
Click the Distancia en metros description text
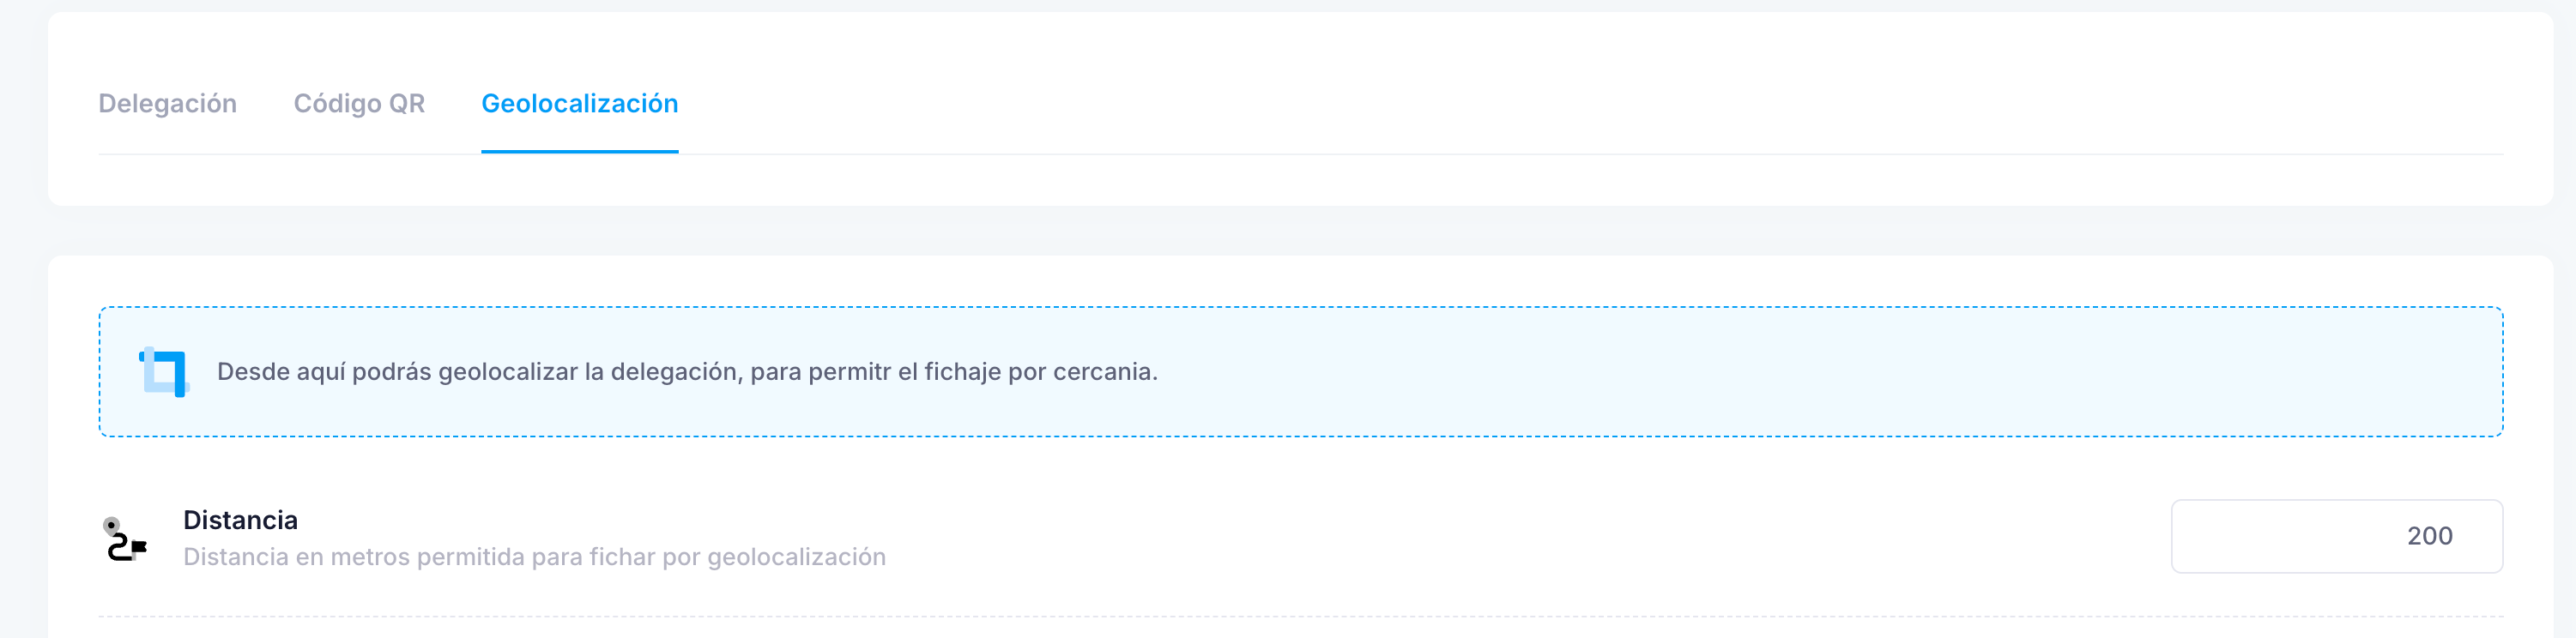(x=534, y=557)
